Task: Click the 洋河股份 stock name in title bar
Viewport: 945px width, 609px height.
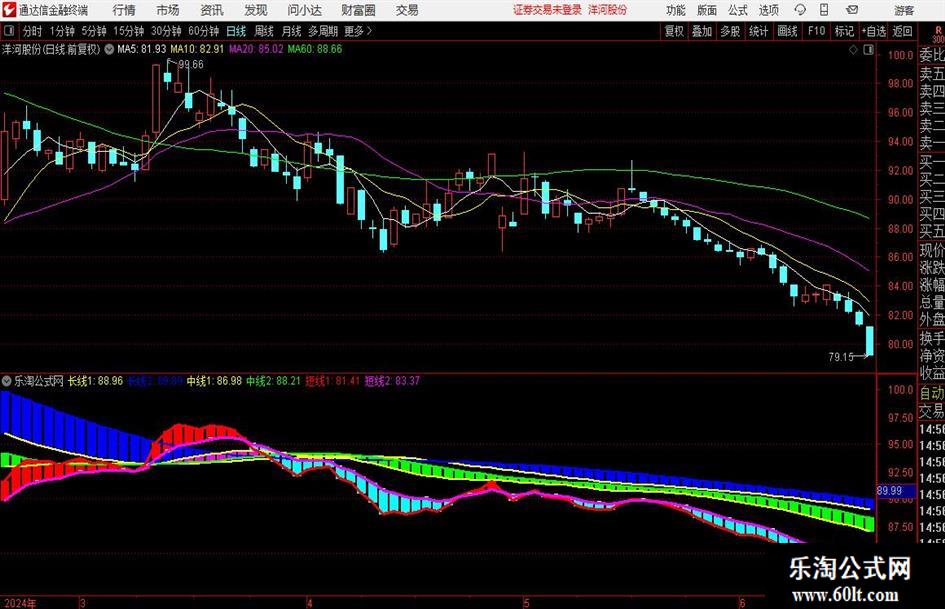Action: pyautogui.click(x=608, y=10)
